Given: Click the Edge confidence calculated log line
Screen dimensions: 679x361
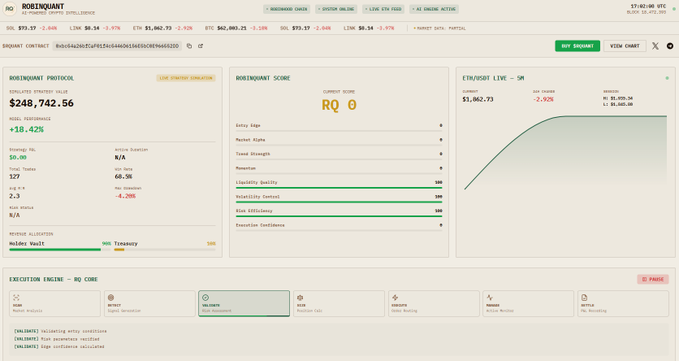Looking at the screenshot, I should point(59,347).
